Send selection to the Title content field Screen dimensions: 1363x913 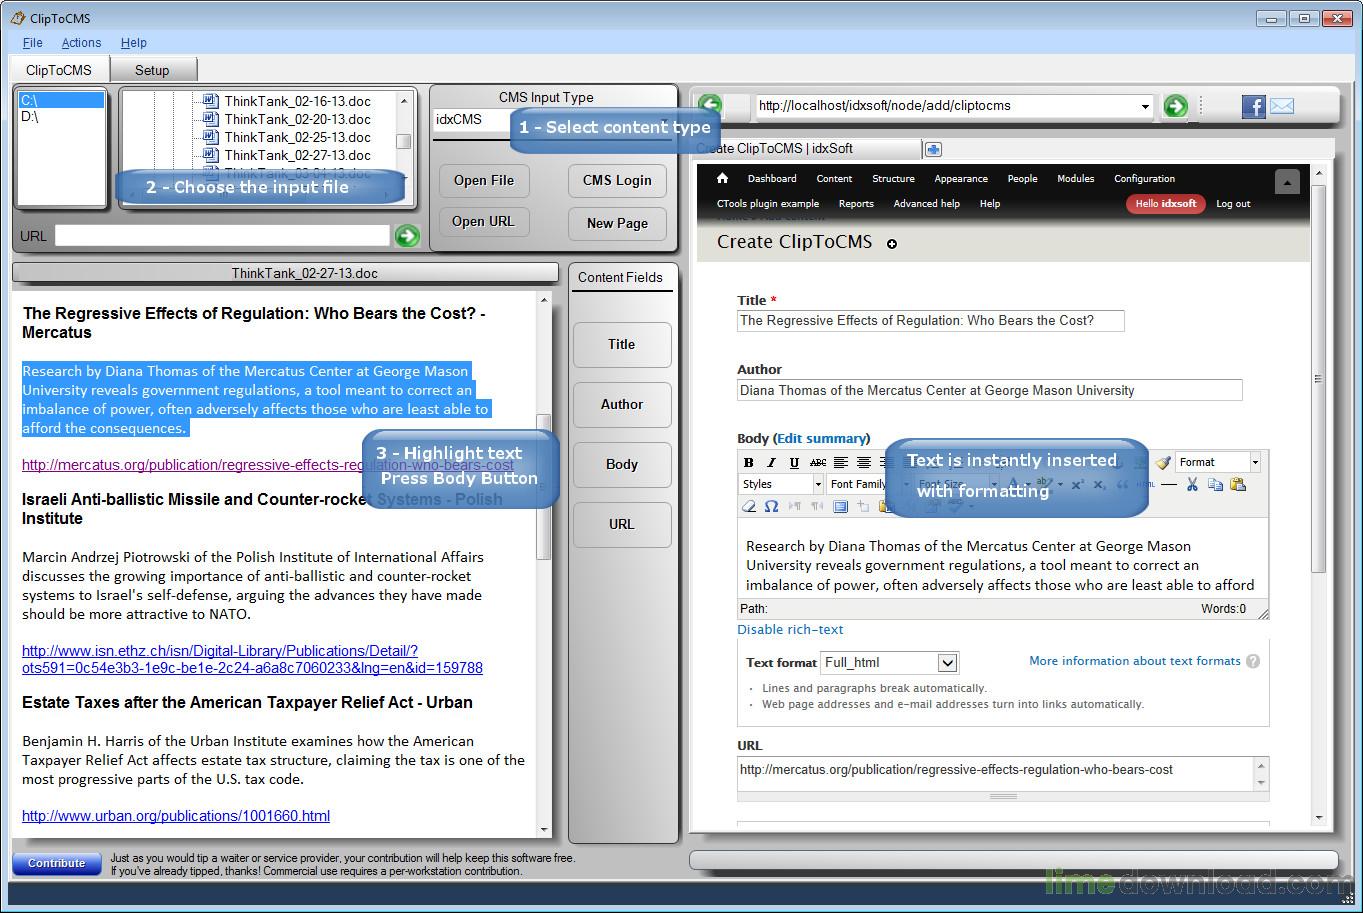tap(622, 345)
